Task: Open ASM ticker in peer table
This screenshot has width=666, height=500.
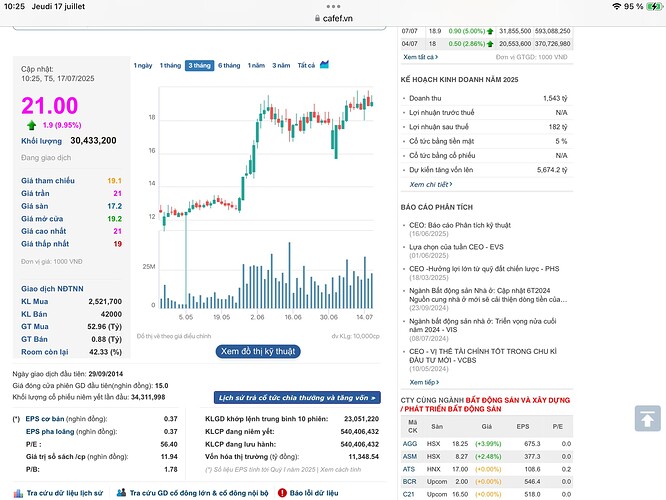Action: coord(409,456)
